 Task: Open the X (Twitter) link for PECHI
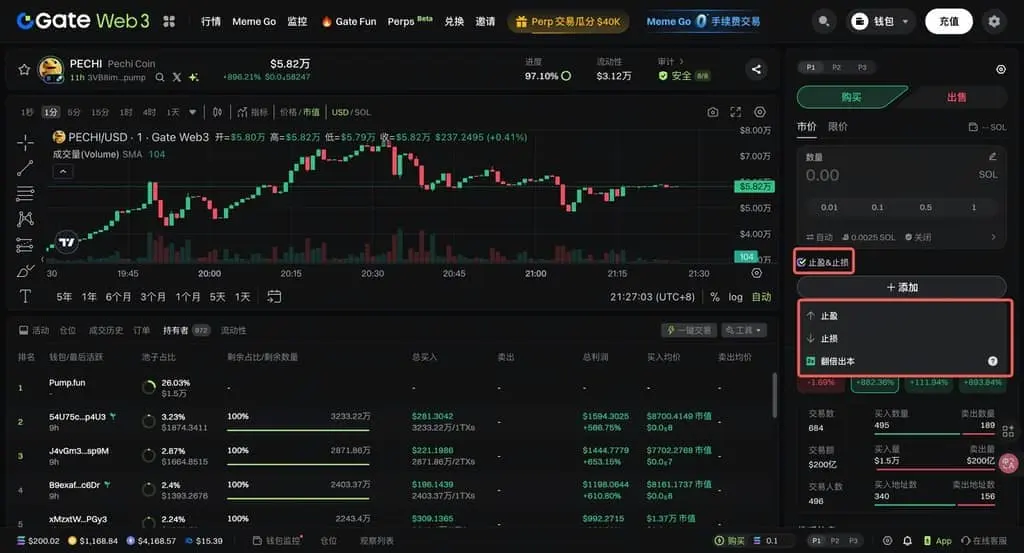177,77
